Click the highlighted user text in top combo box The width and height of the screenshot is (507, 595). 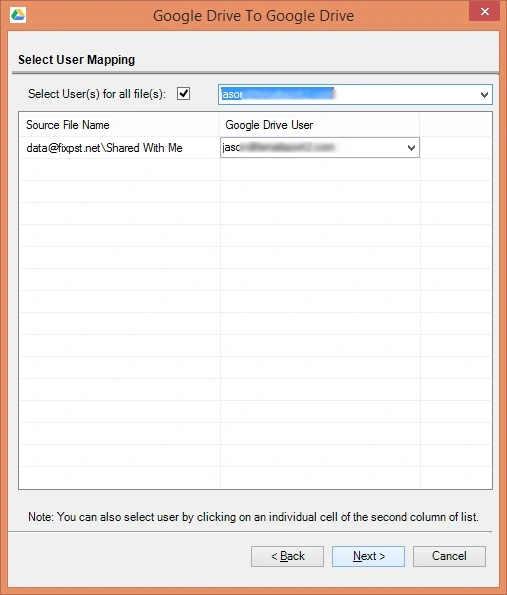(x=277, y=94)
